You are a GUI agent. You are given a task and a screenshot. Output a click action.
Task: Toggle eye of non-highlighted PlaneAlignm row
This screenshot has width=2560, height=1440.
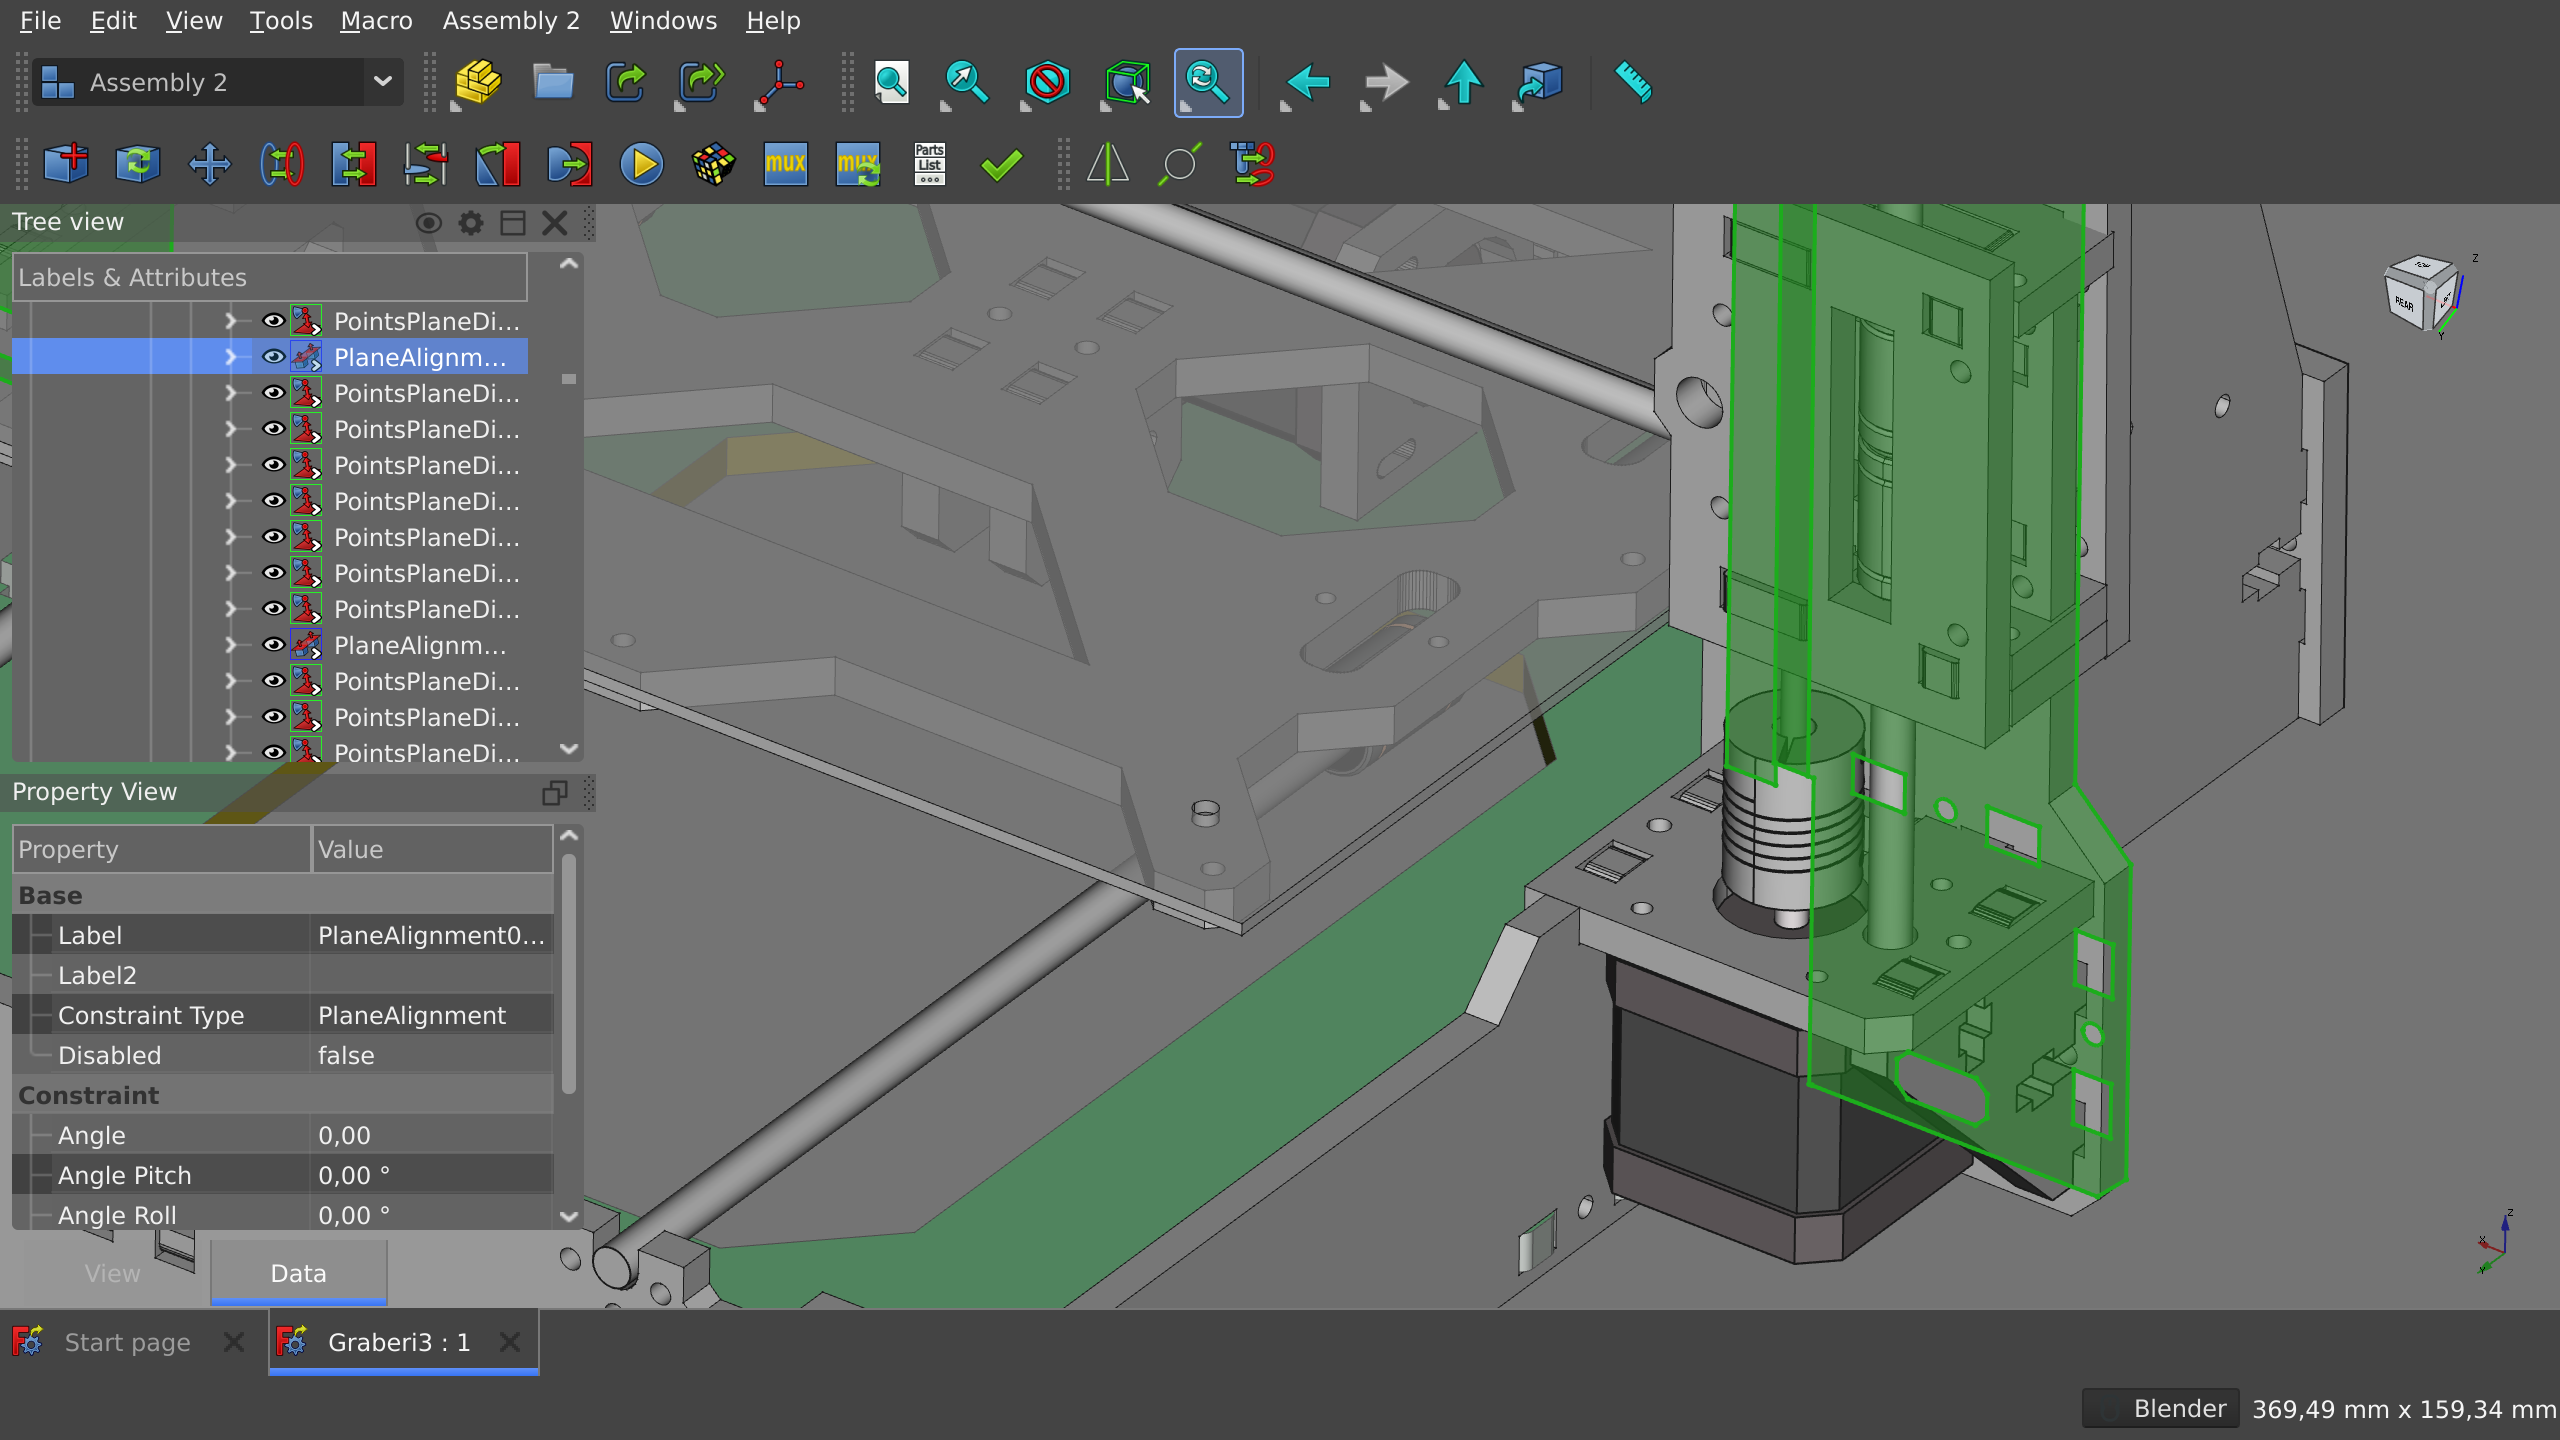pyautogui.click(x=273, y=645)
